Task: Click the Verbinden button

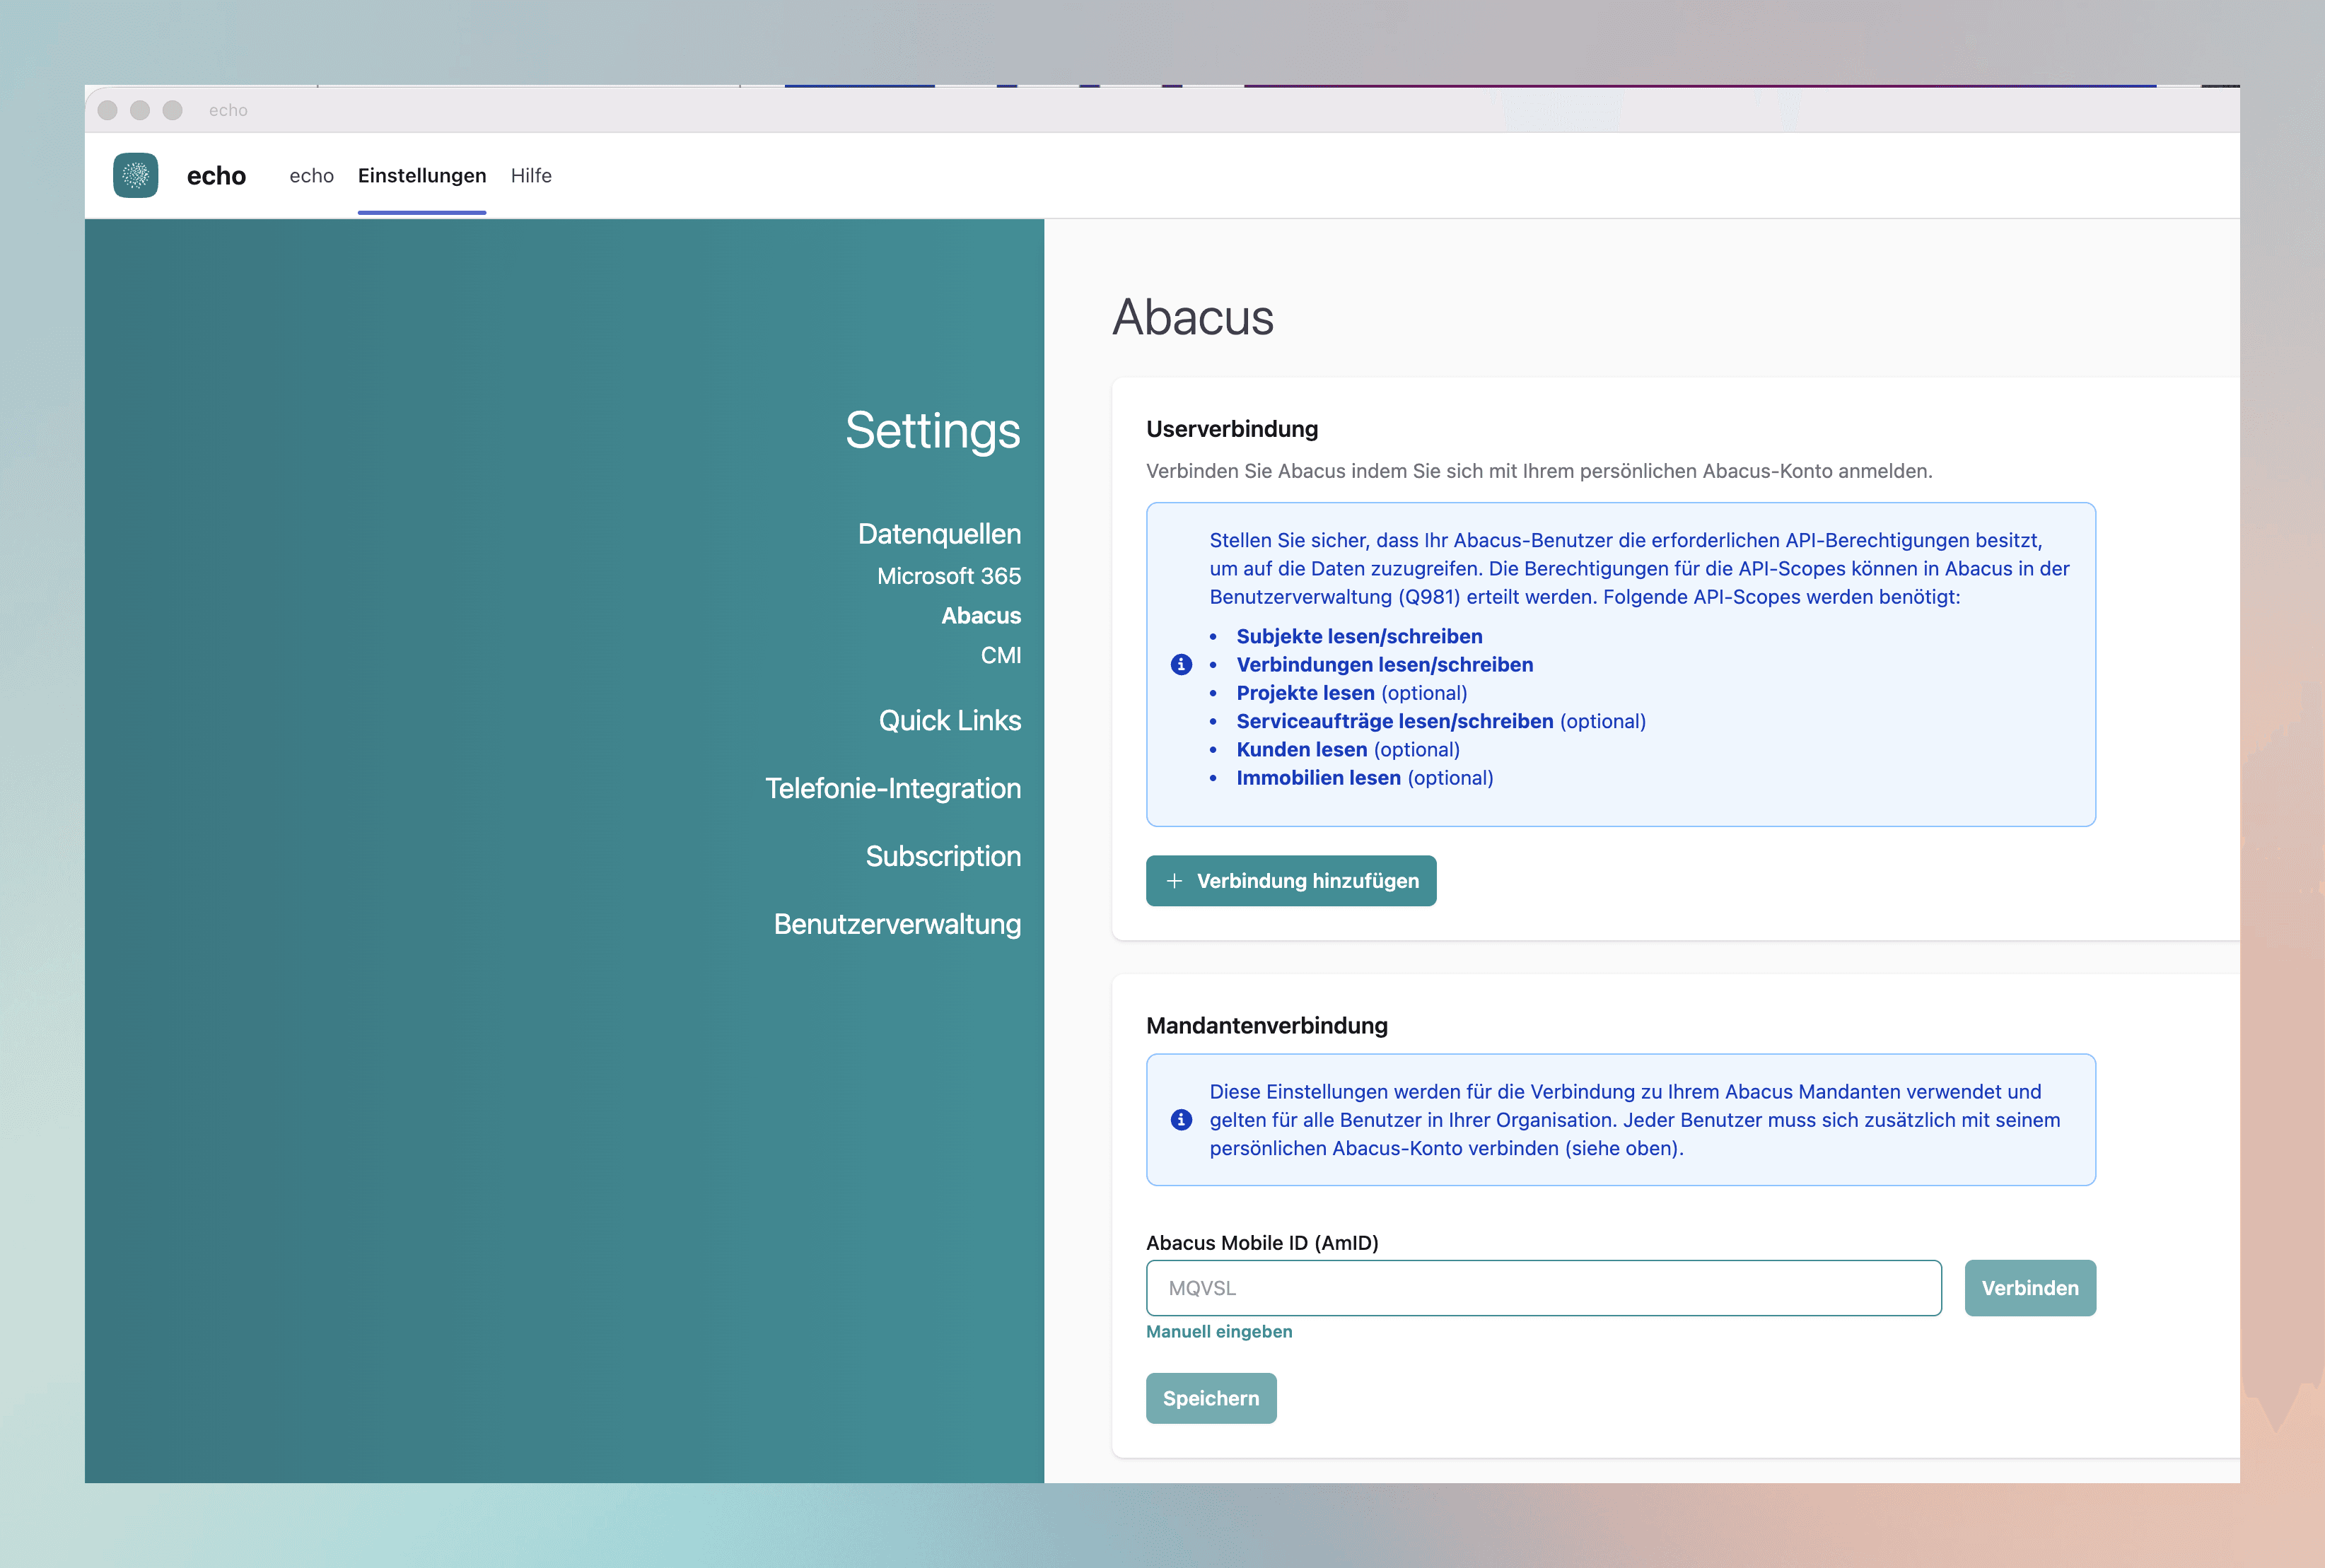Action: 2030,1288
